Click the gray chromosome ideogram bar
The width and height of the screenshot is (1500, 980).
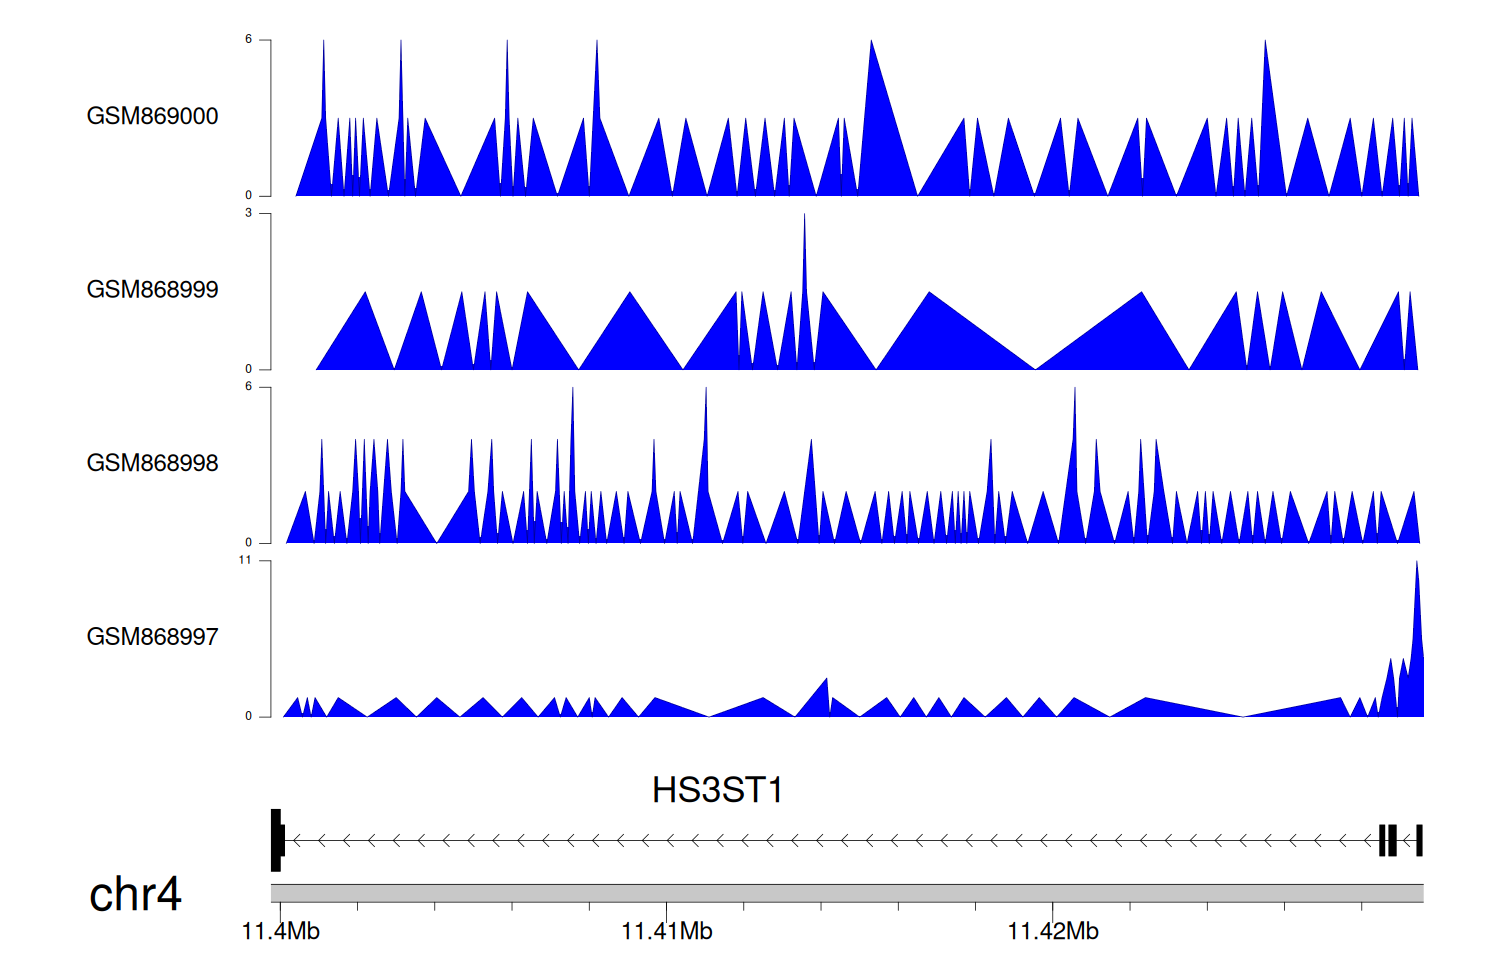pyautogui.click(x=846, y=892)
